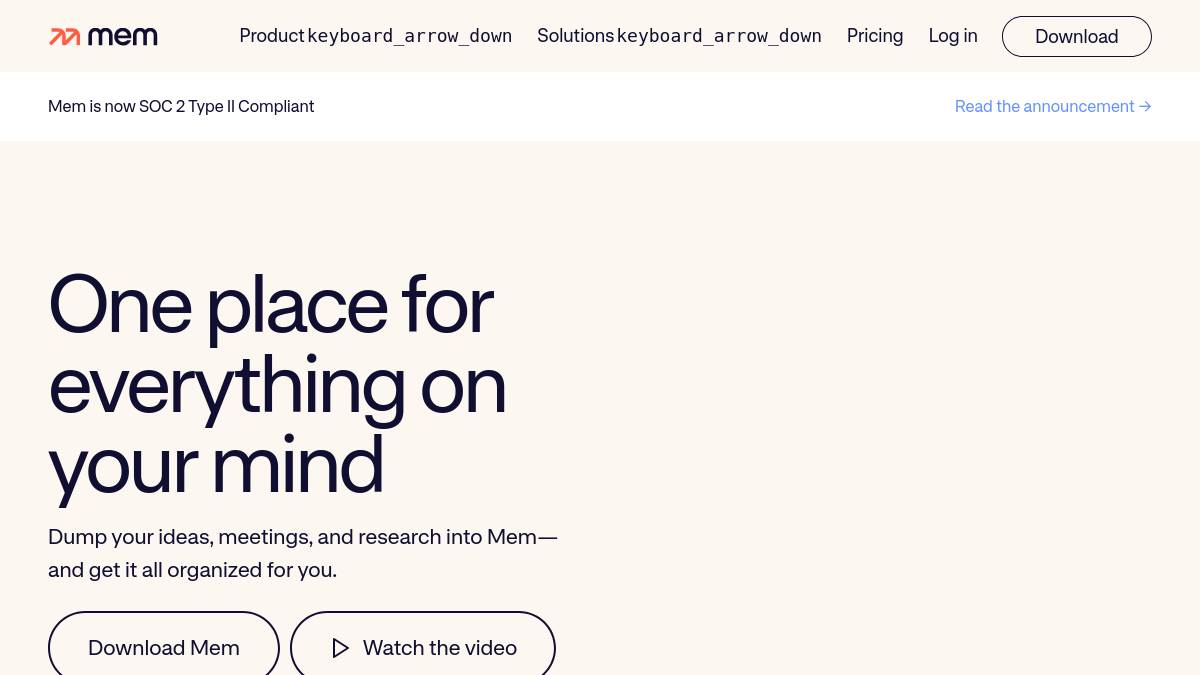Click the play triangle icon for the video

(x=340, y=648)
